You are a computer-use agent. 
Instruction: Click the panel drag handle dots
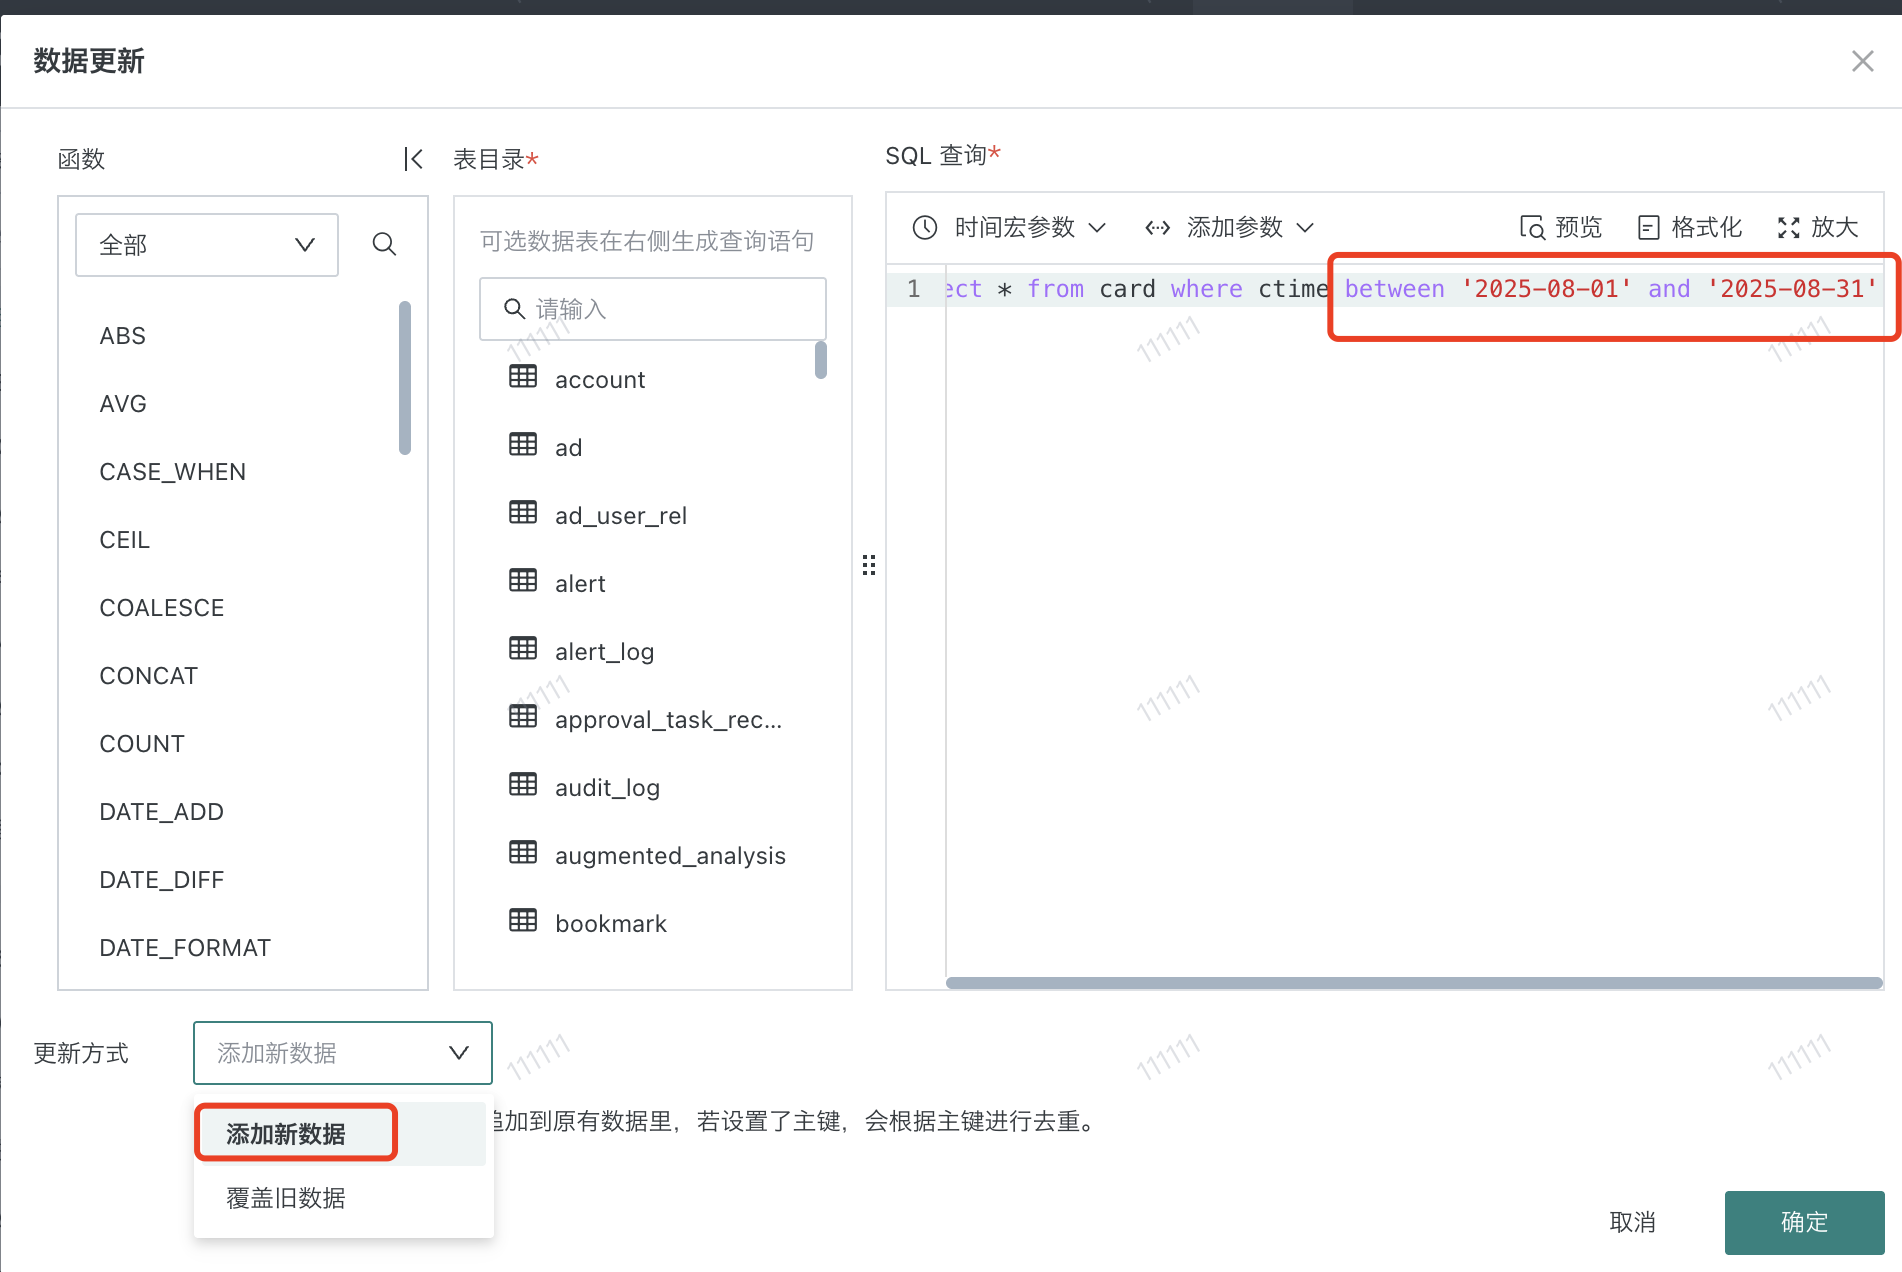pyautogui.click(x=869, y=565)
